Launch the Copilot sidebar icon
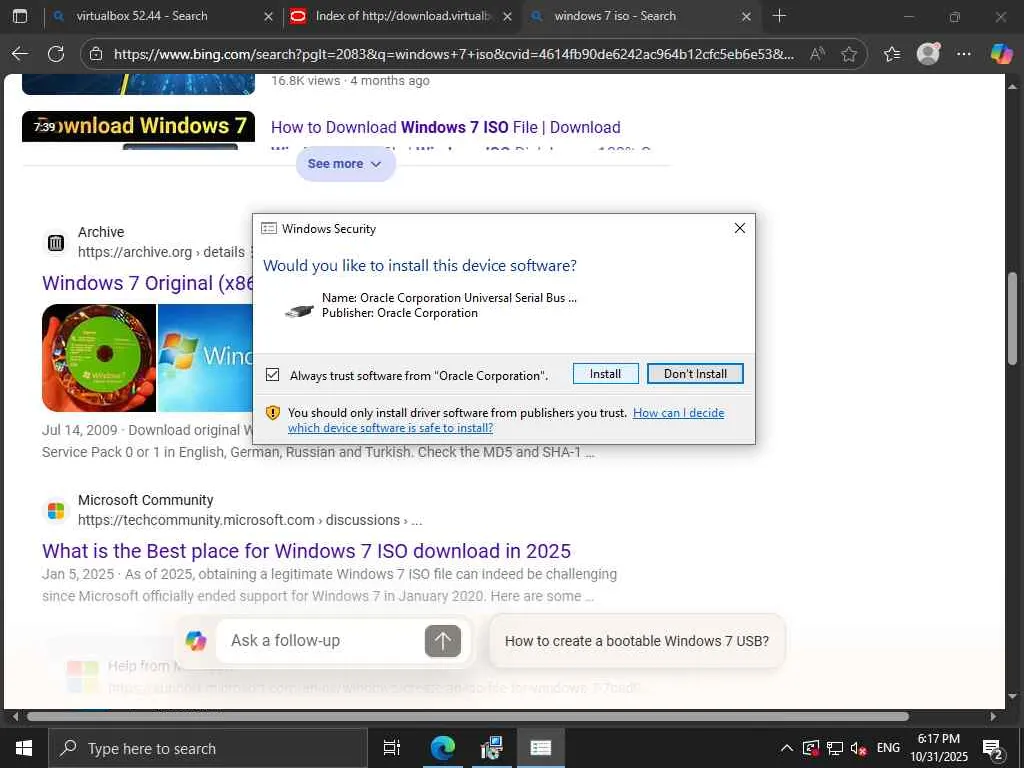 (x=1001, y=54)
